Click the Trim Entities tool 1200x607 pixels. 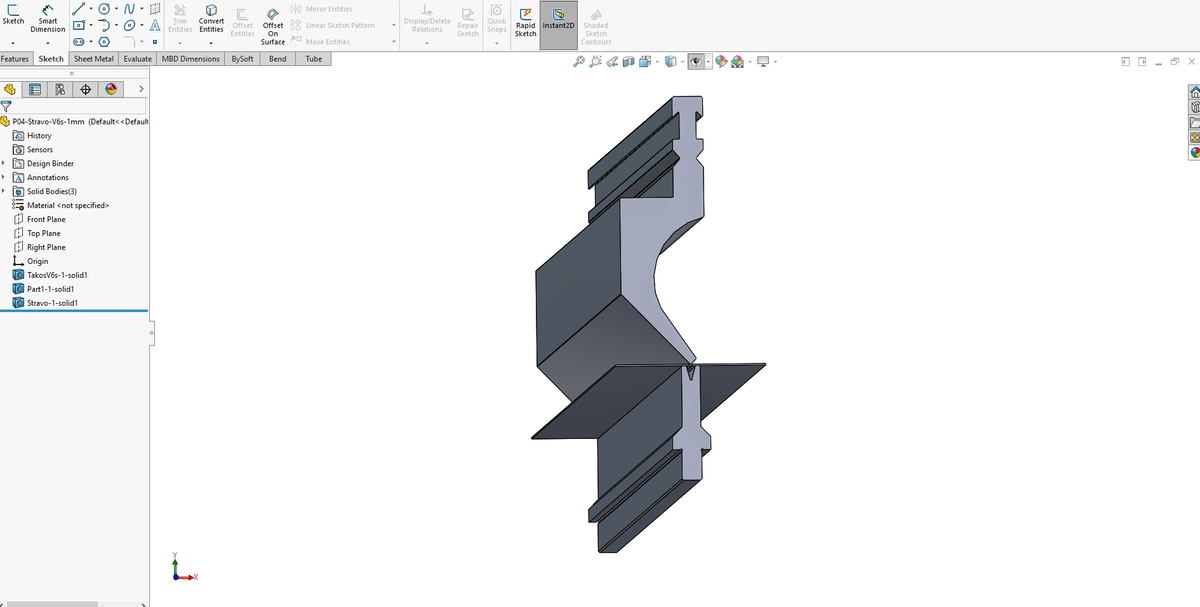pyautogui.click(x=180, y=17)
